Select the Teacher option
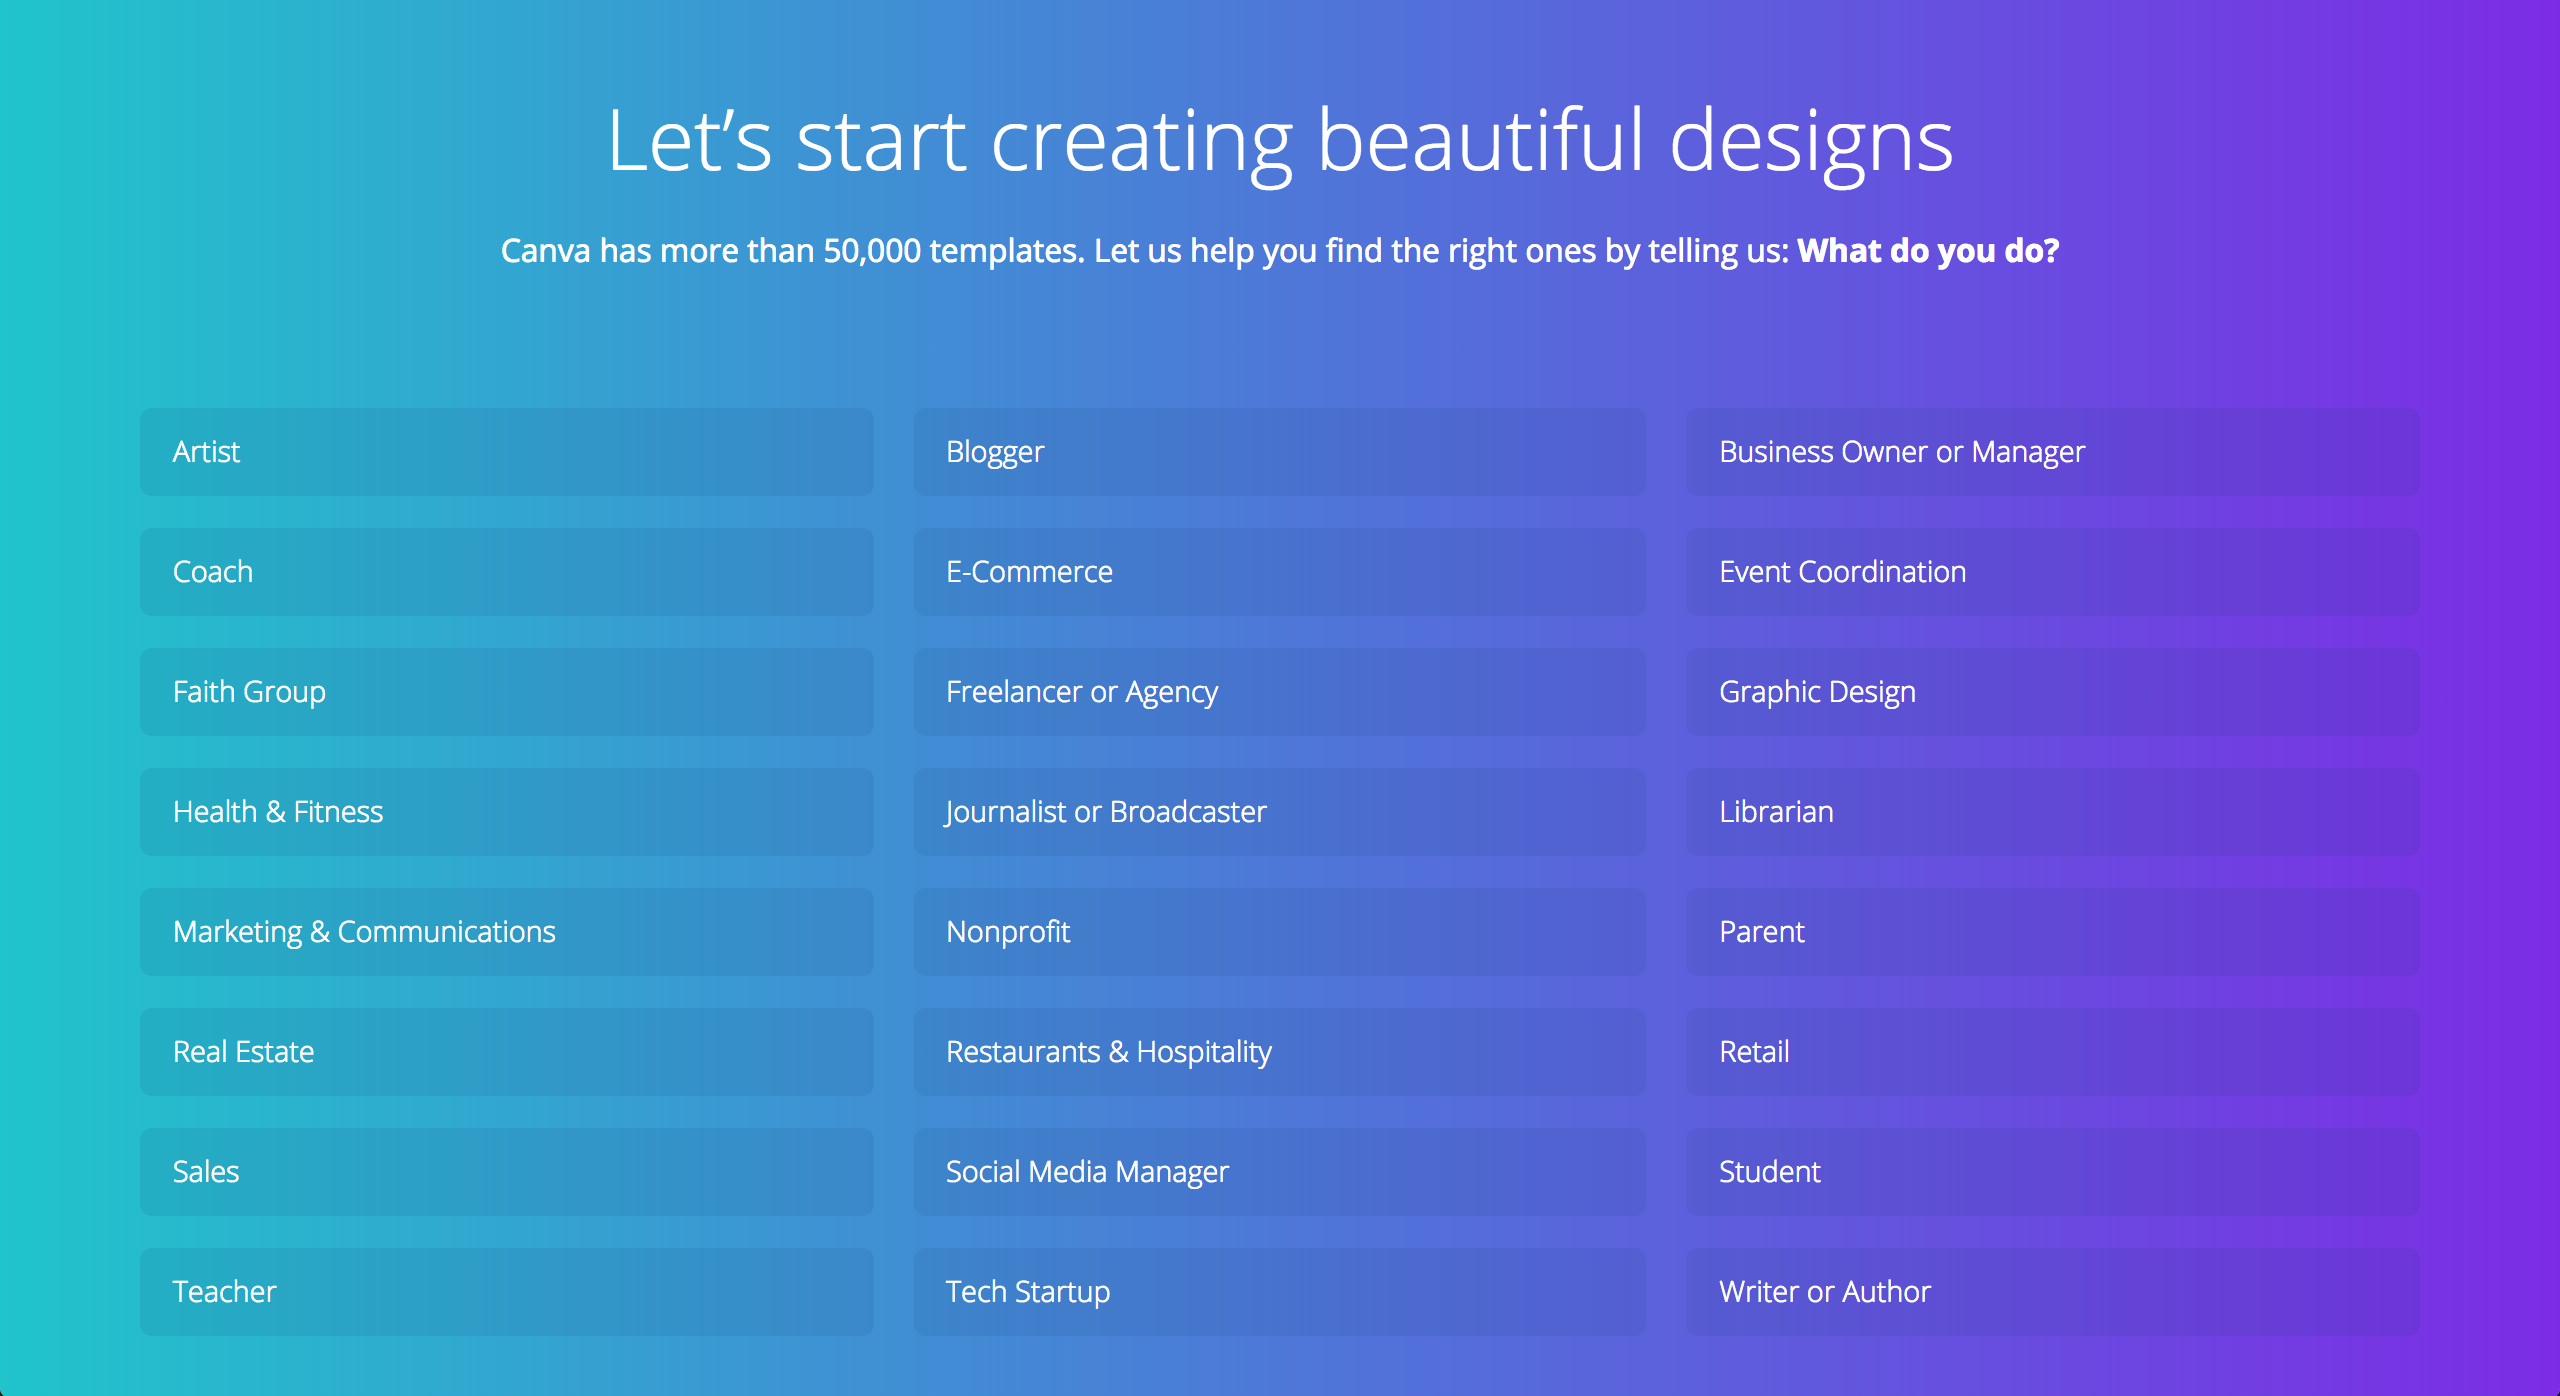The width and height of the screenshot is (2560, 1396). click(506, 1292)
